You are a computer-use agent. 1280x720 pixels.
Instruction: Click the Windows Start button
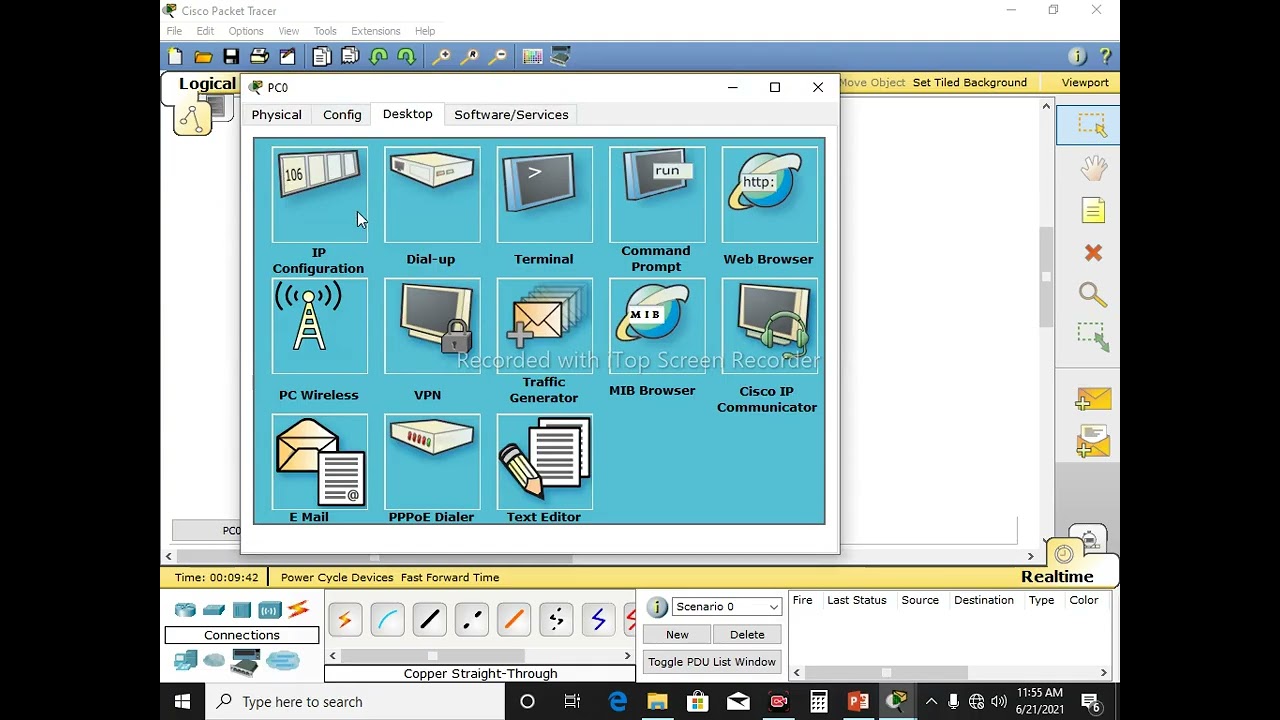[x=182, y=702]
